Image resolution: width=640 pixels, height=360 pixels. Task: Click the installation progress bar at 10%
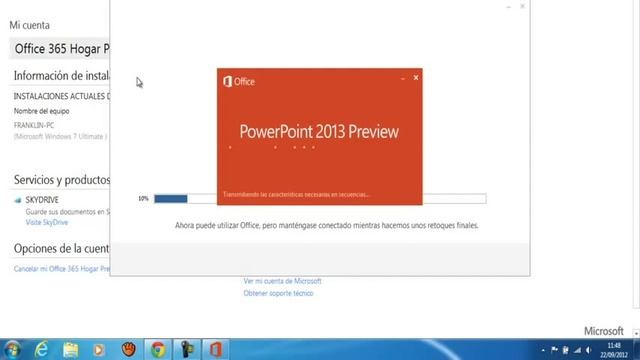[320, 199]
